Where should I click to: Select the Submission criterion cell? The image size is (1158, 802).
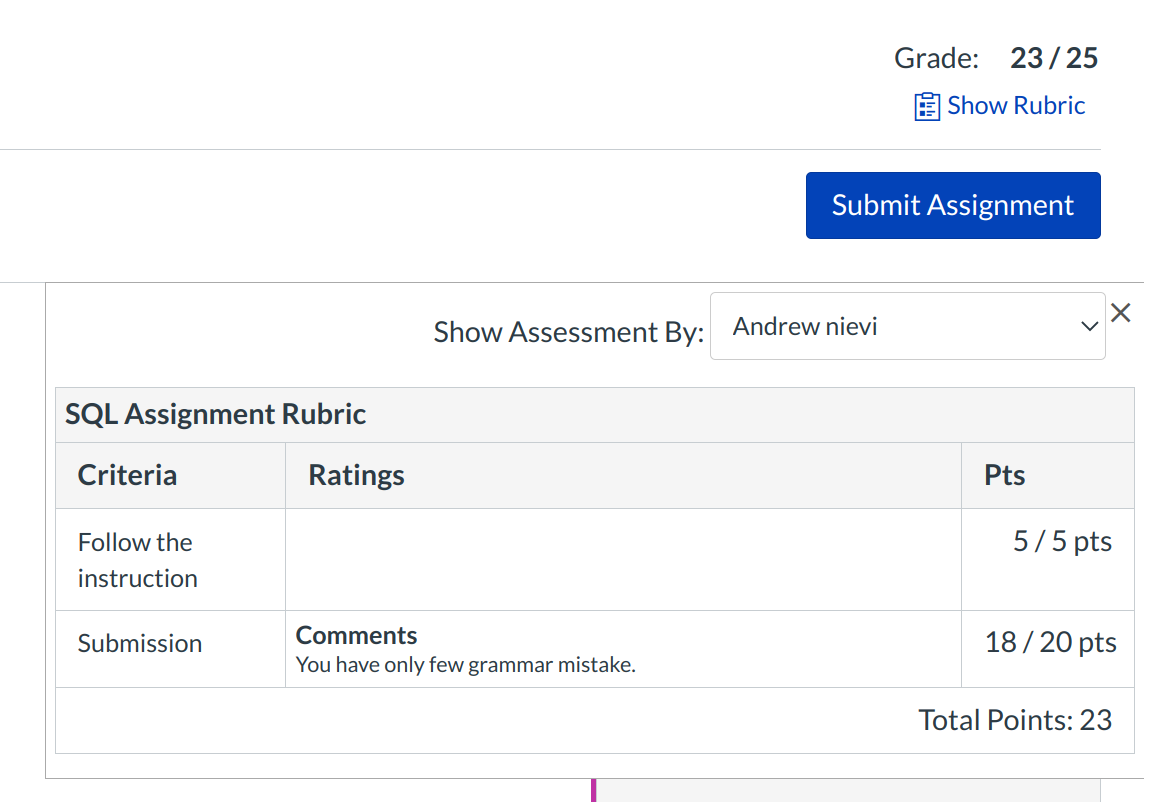point(140,644)
